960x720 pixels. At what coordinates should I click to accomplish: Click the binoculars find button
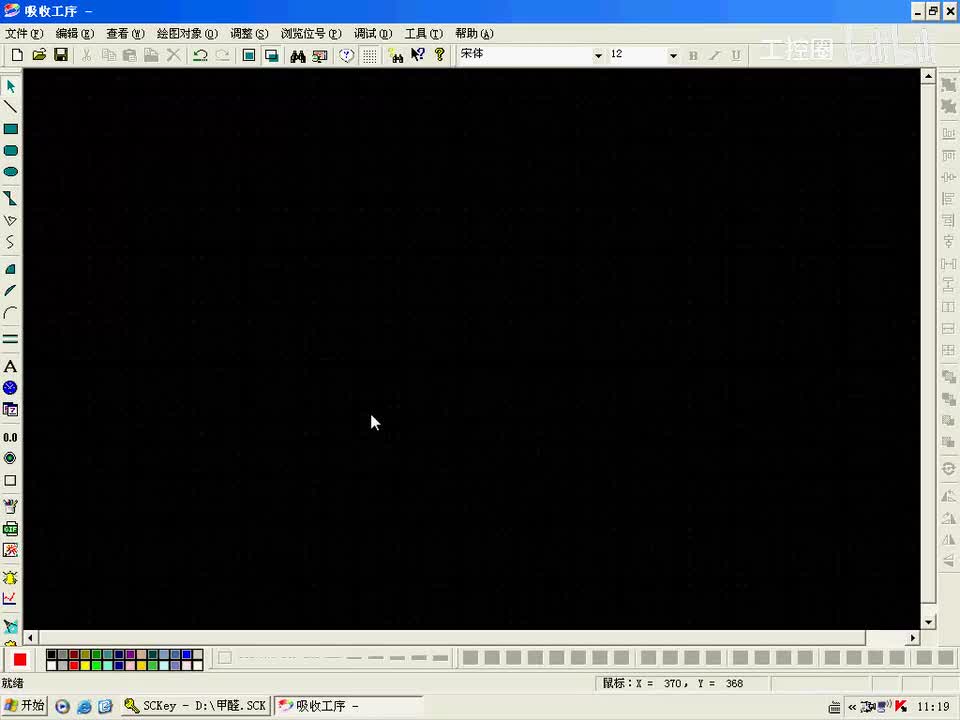click(x=298, y=56)
